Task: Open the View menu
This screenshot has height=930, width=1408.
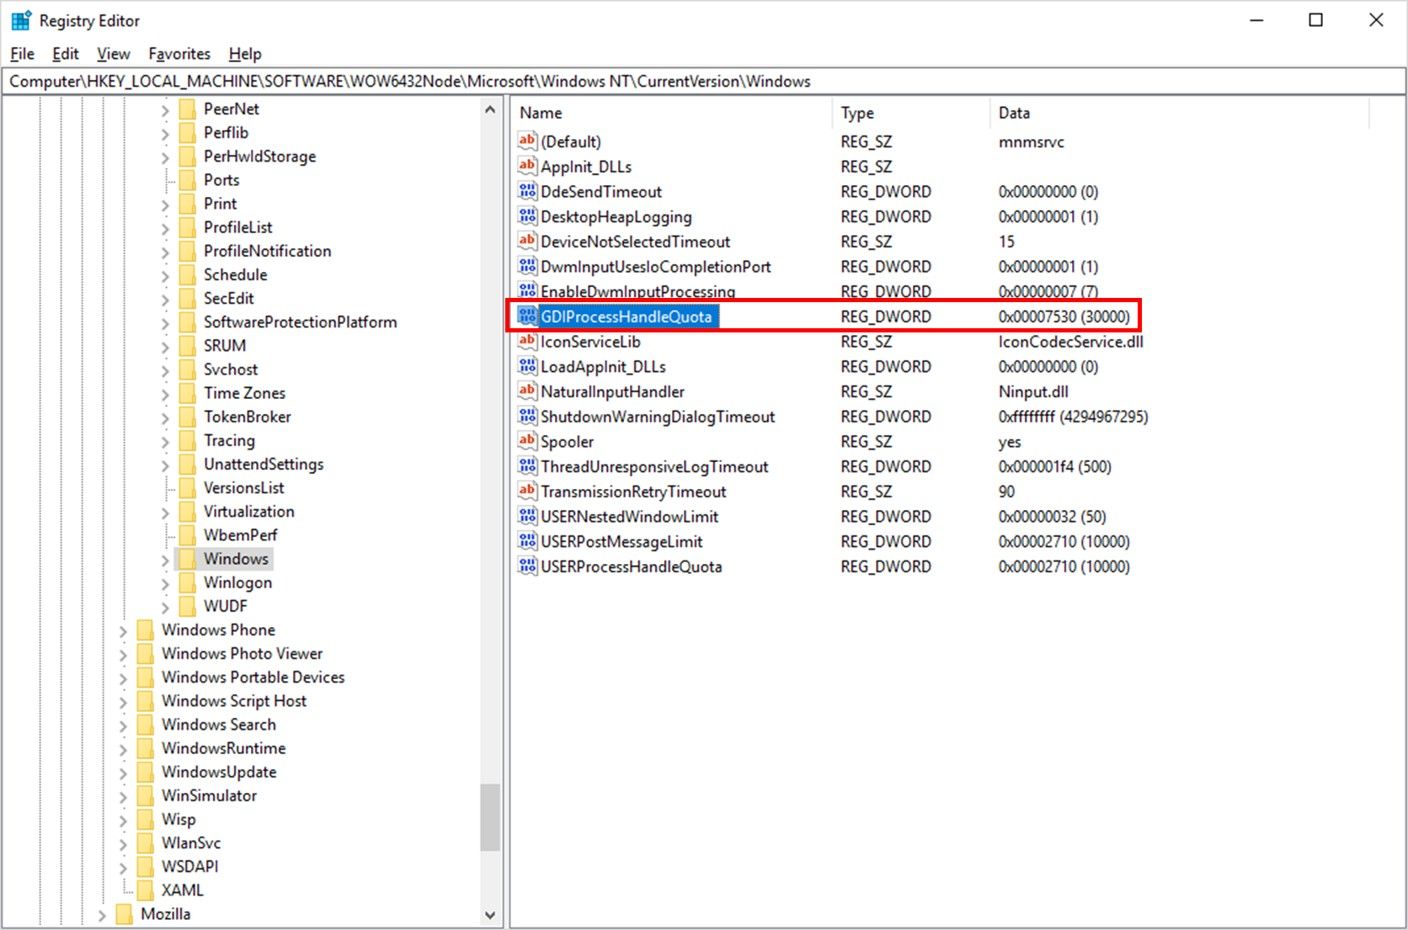Action: click(113, 54)
